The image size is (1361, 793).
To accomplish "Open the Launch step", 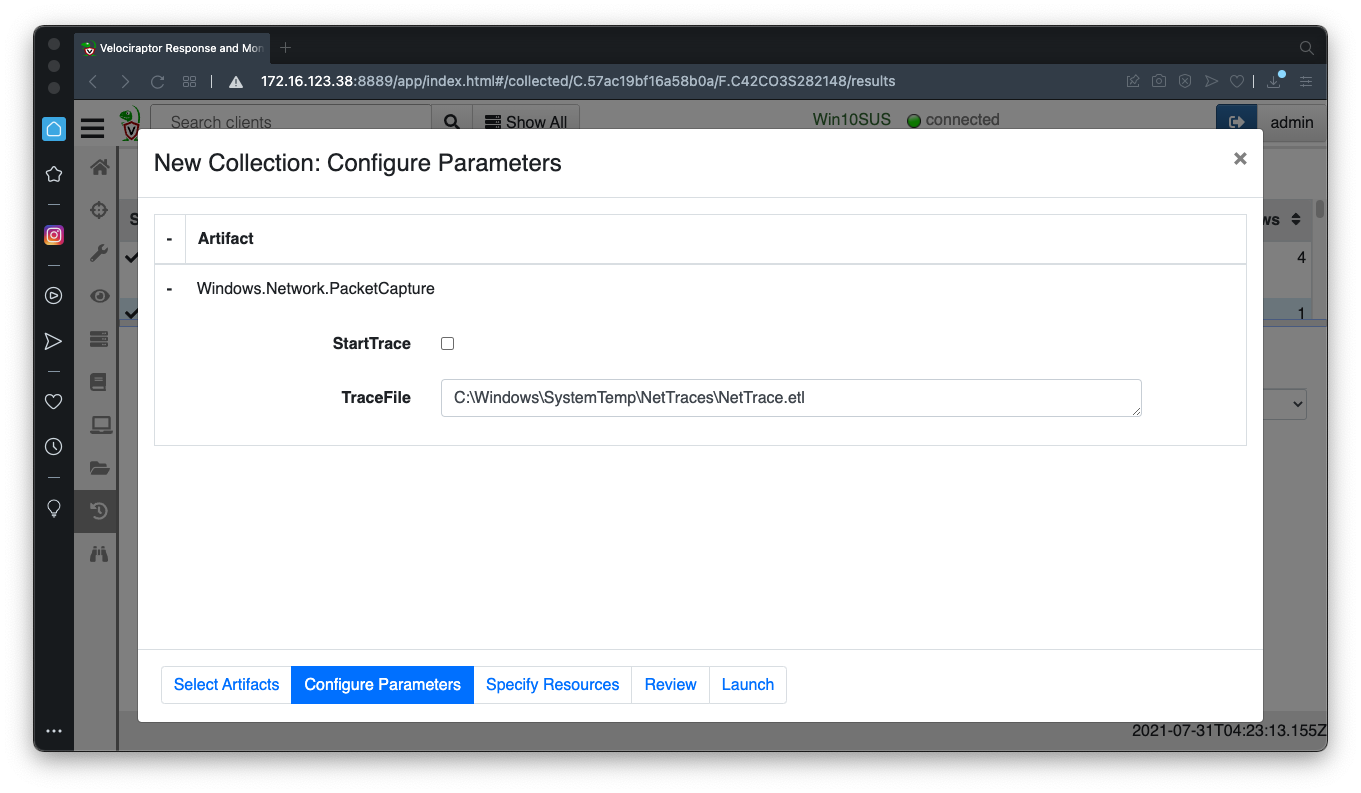I will [747, 685].
